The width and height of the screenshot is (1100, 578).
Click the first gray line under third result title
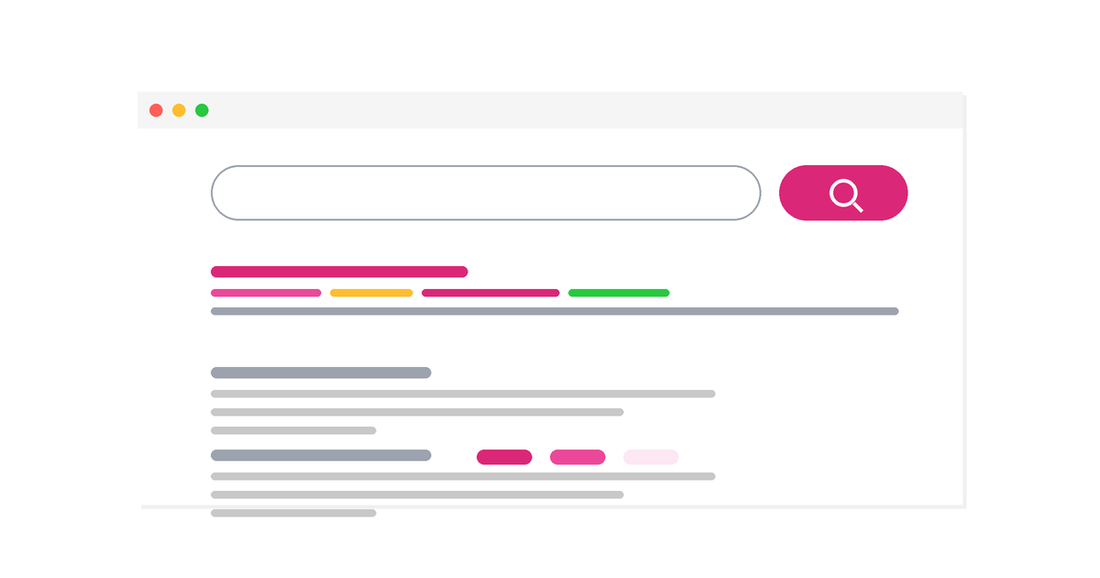[x=463, y=476]
